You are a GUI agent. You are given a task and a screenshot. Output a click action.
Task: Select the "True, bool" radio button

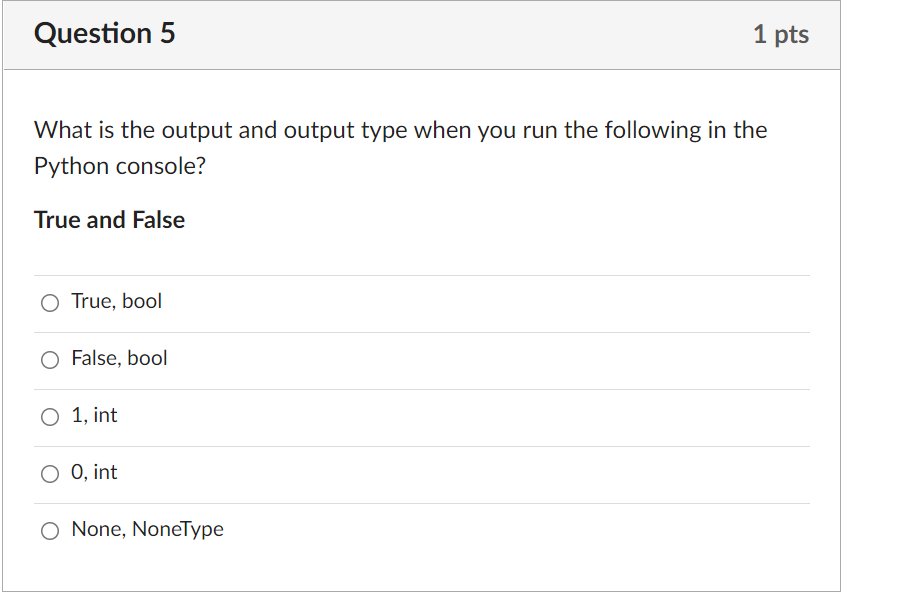pos(50,303)
